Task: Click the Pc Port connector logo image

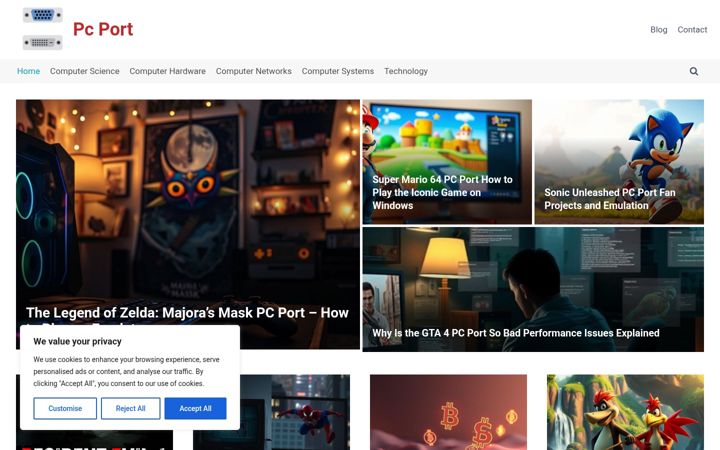Action: click(x=43, y=29)
